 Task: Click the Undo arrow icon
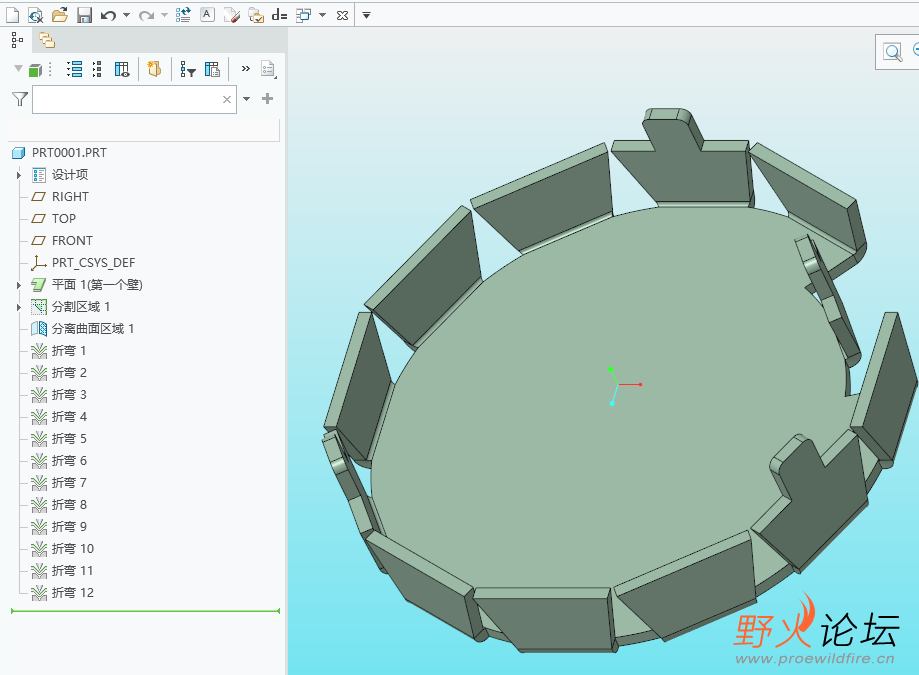(108, 15)
